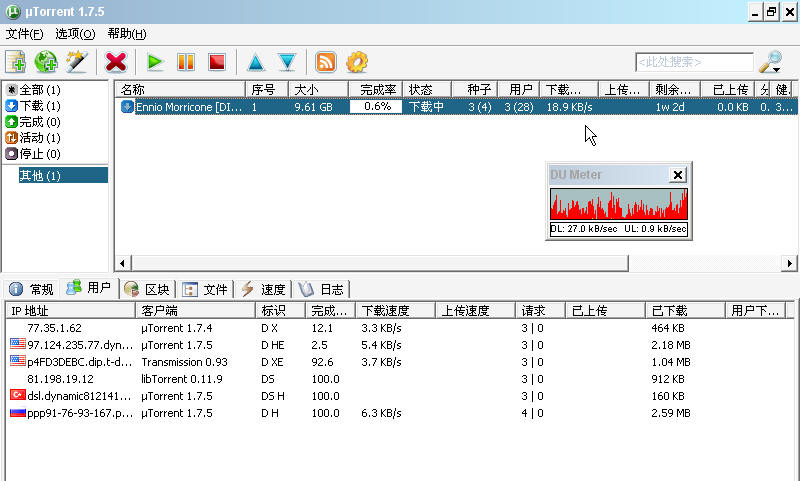Switch to the 用户 peers tab

(x=89, y=288)
